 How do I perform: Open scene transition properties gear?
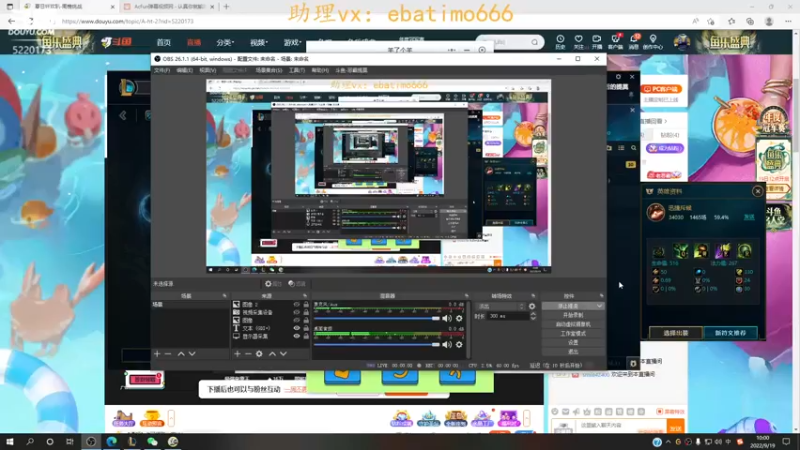point(532,306)
